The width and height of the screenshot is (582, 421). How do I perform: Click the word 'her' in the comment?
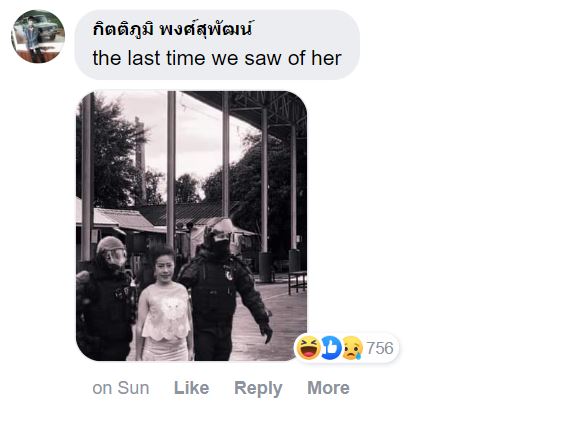coord(326,58)
